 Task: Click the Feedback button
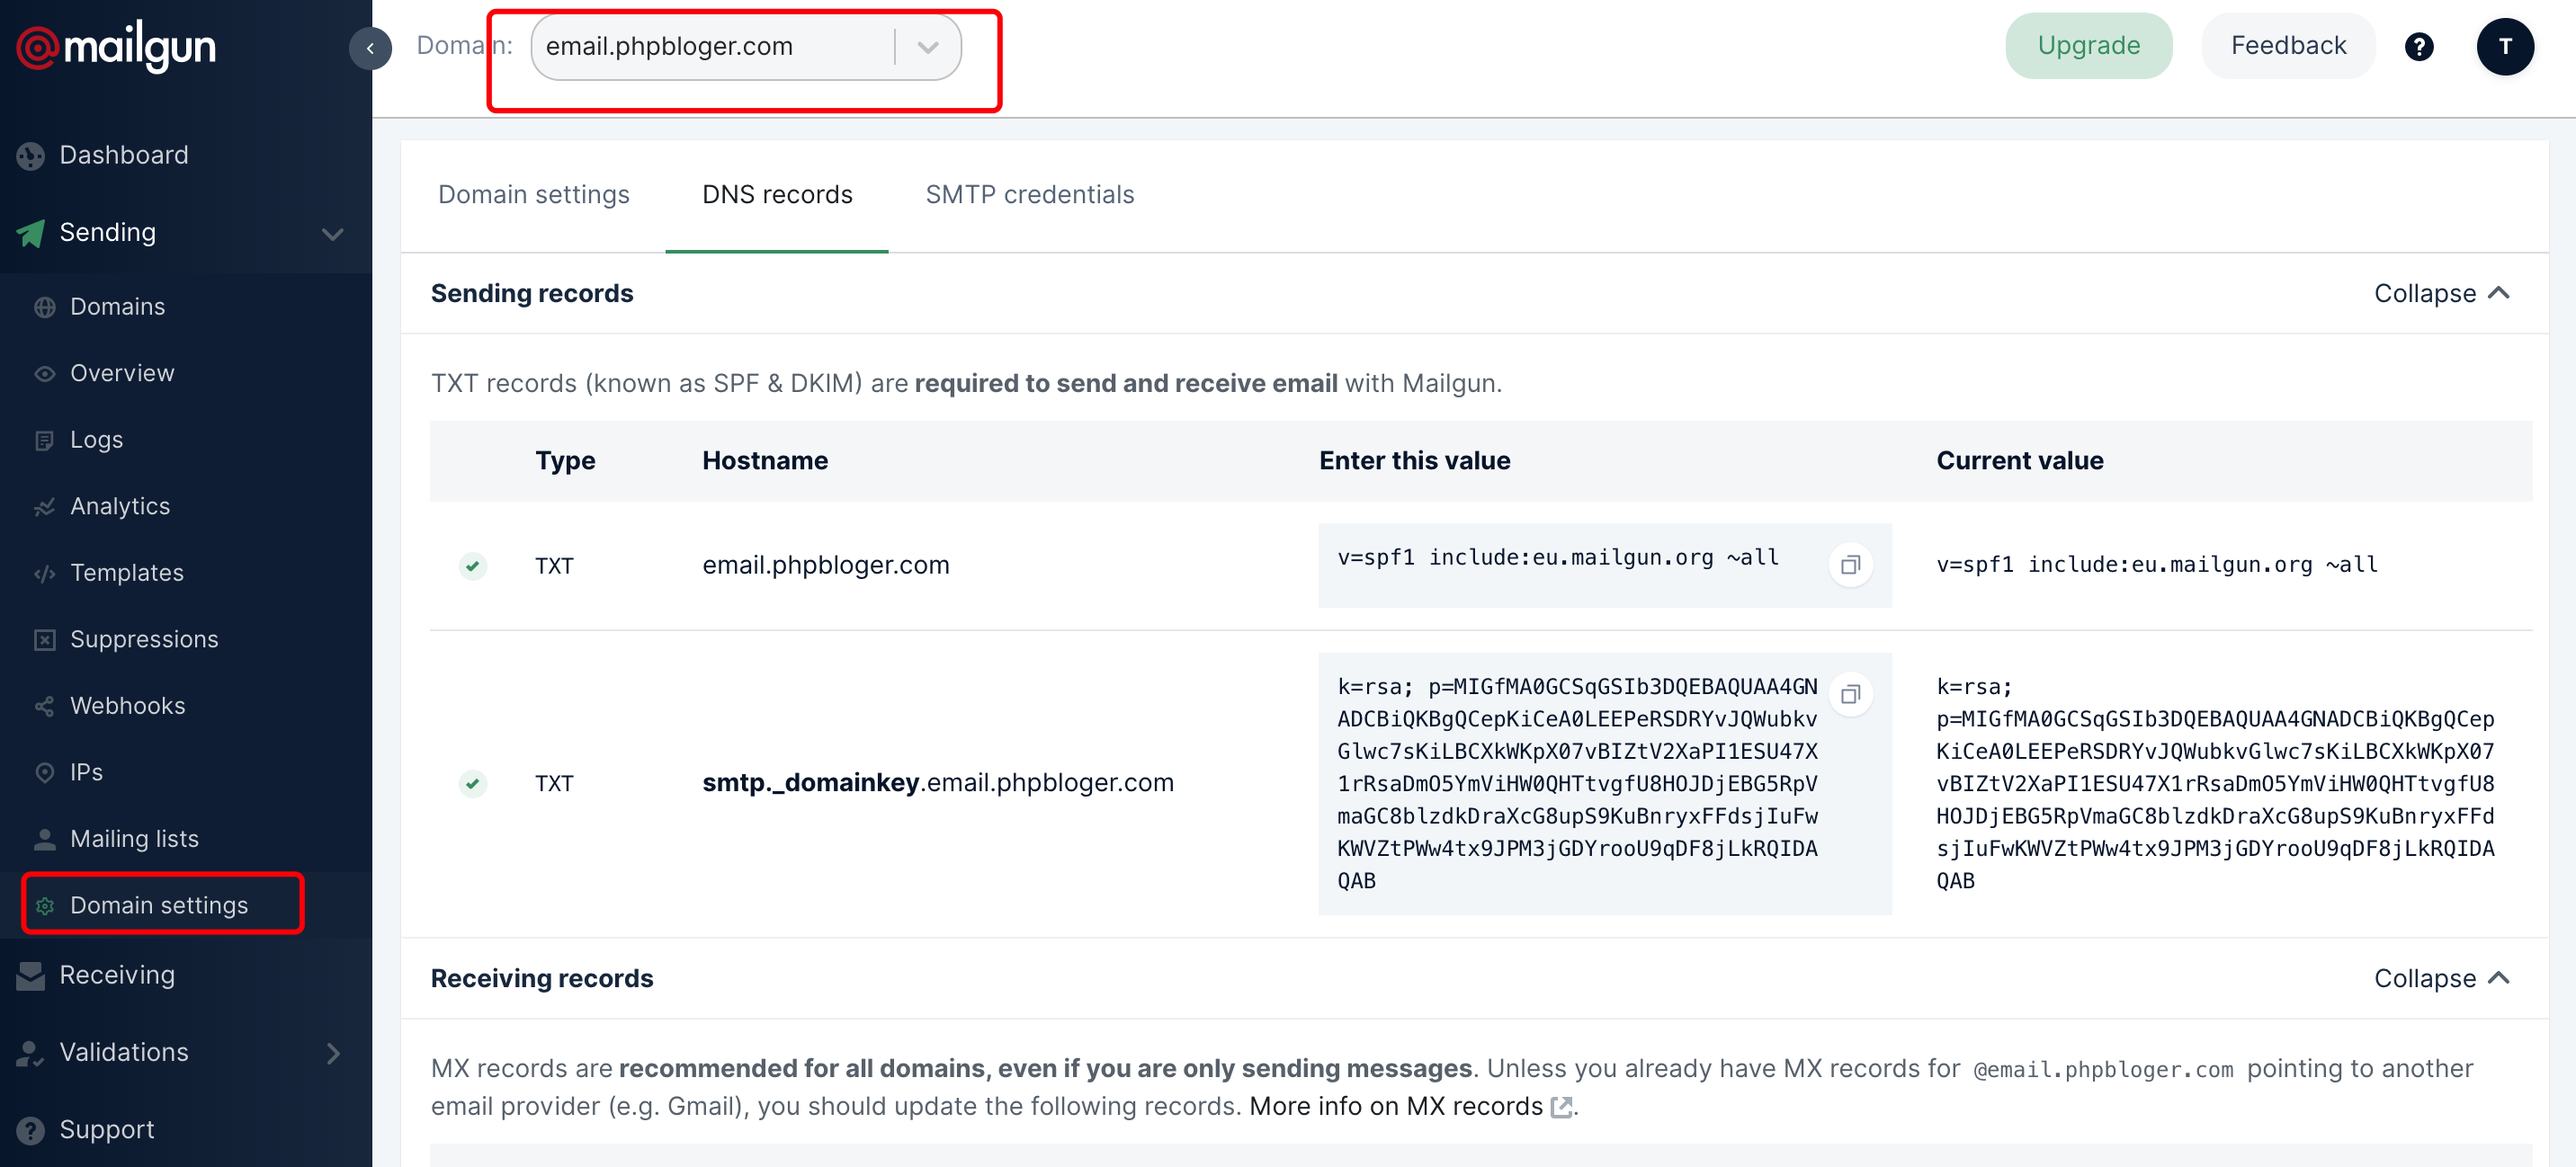click(2287, 46)
